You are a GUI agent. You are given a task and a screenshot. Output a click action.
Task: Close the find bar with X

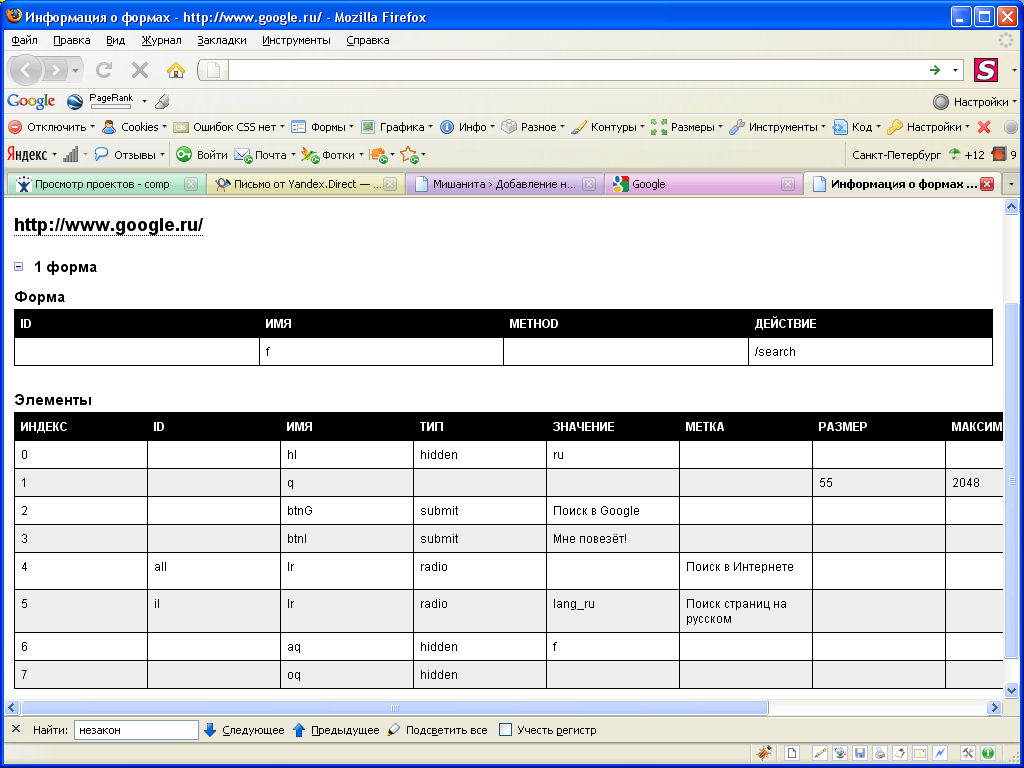point(16,729)
